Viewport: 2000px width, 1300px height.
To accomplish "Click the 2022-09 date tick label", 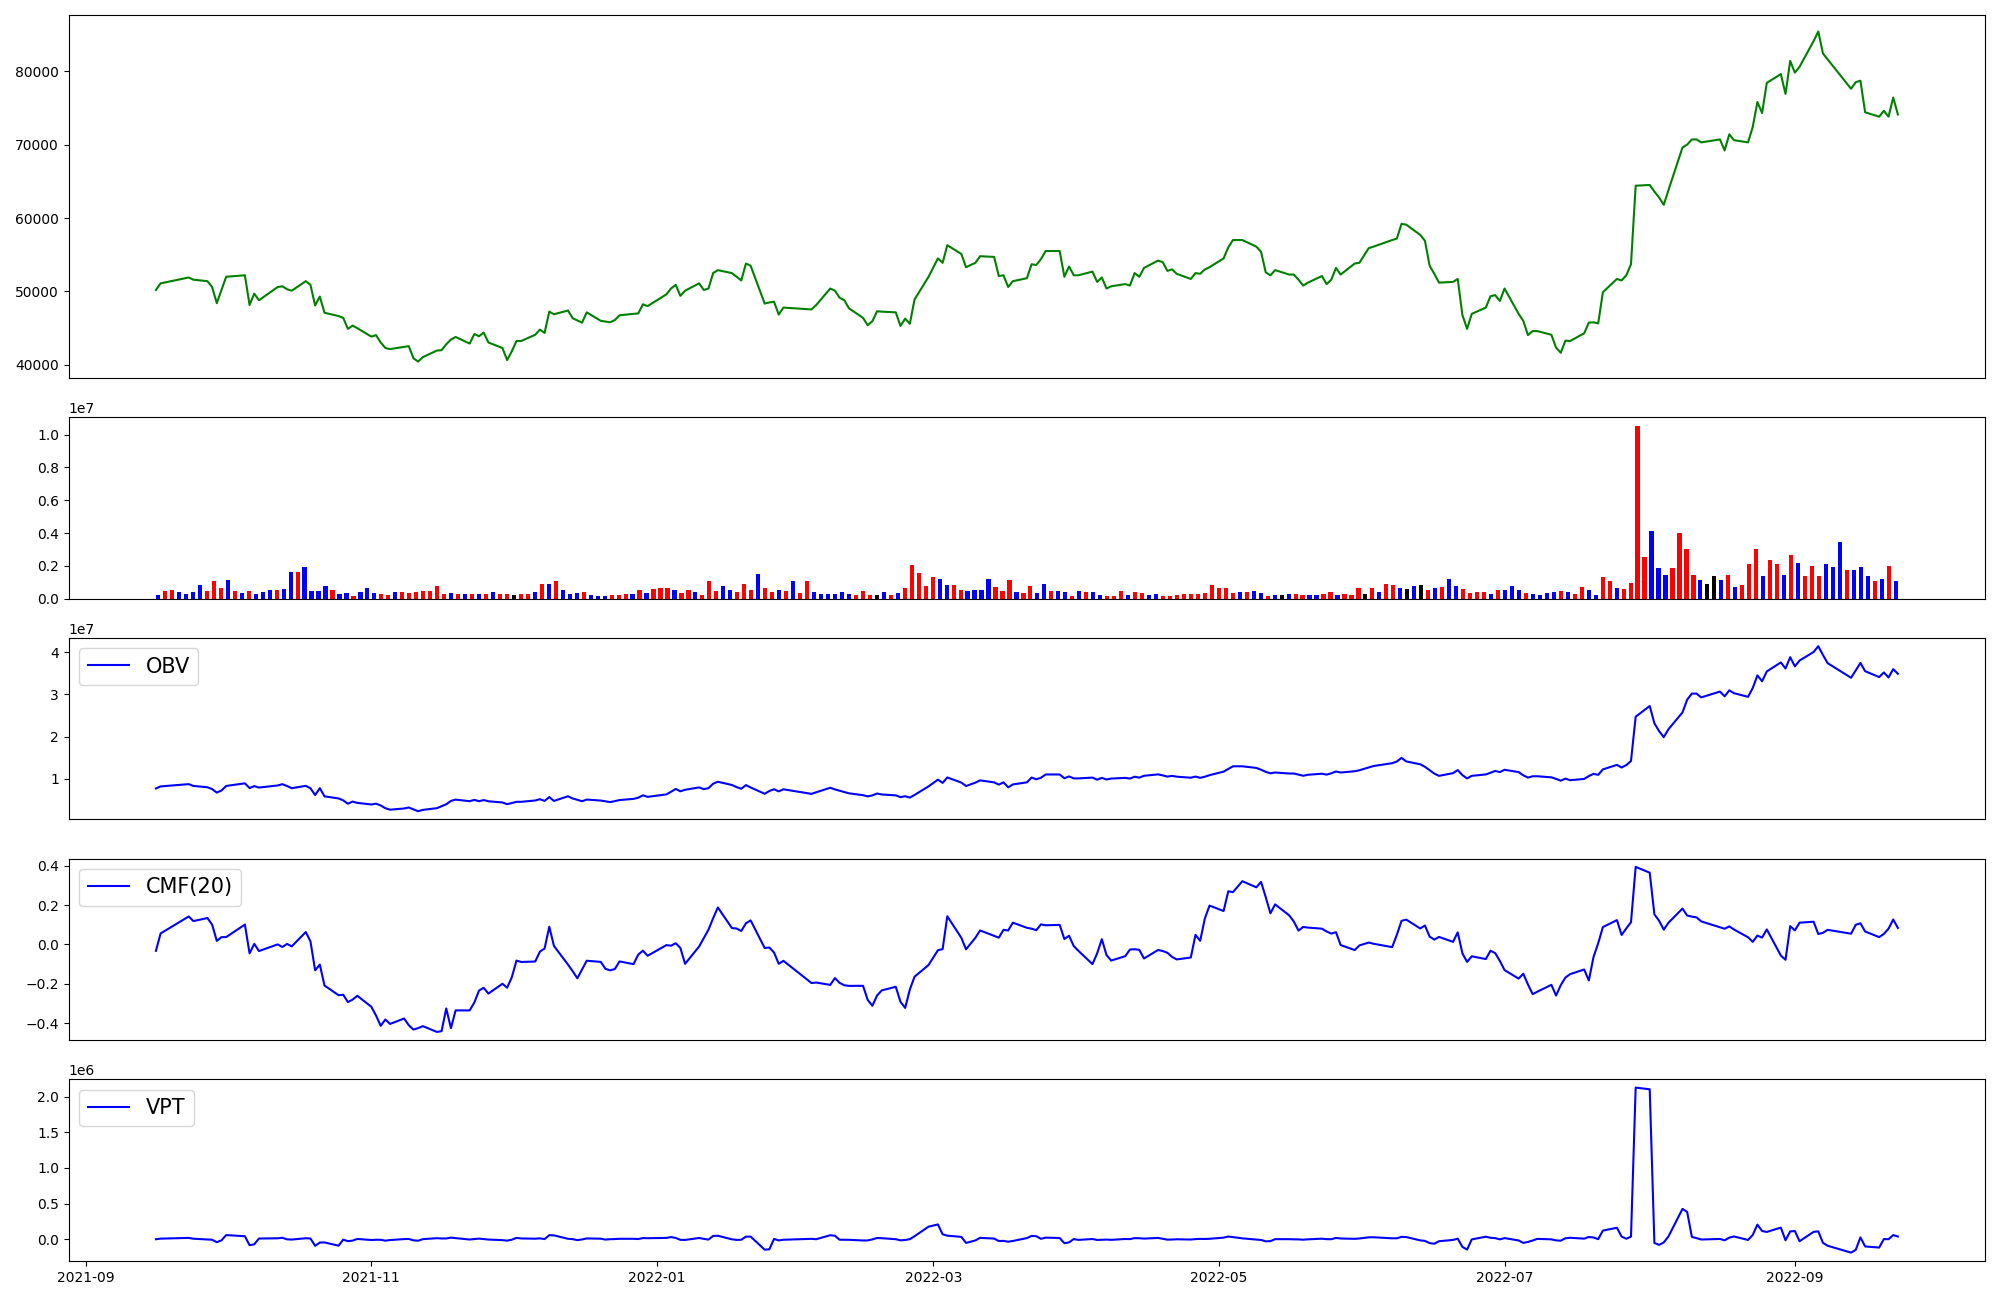I will tap(1795, 1277).
